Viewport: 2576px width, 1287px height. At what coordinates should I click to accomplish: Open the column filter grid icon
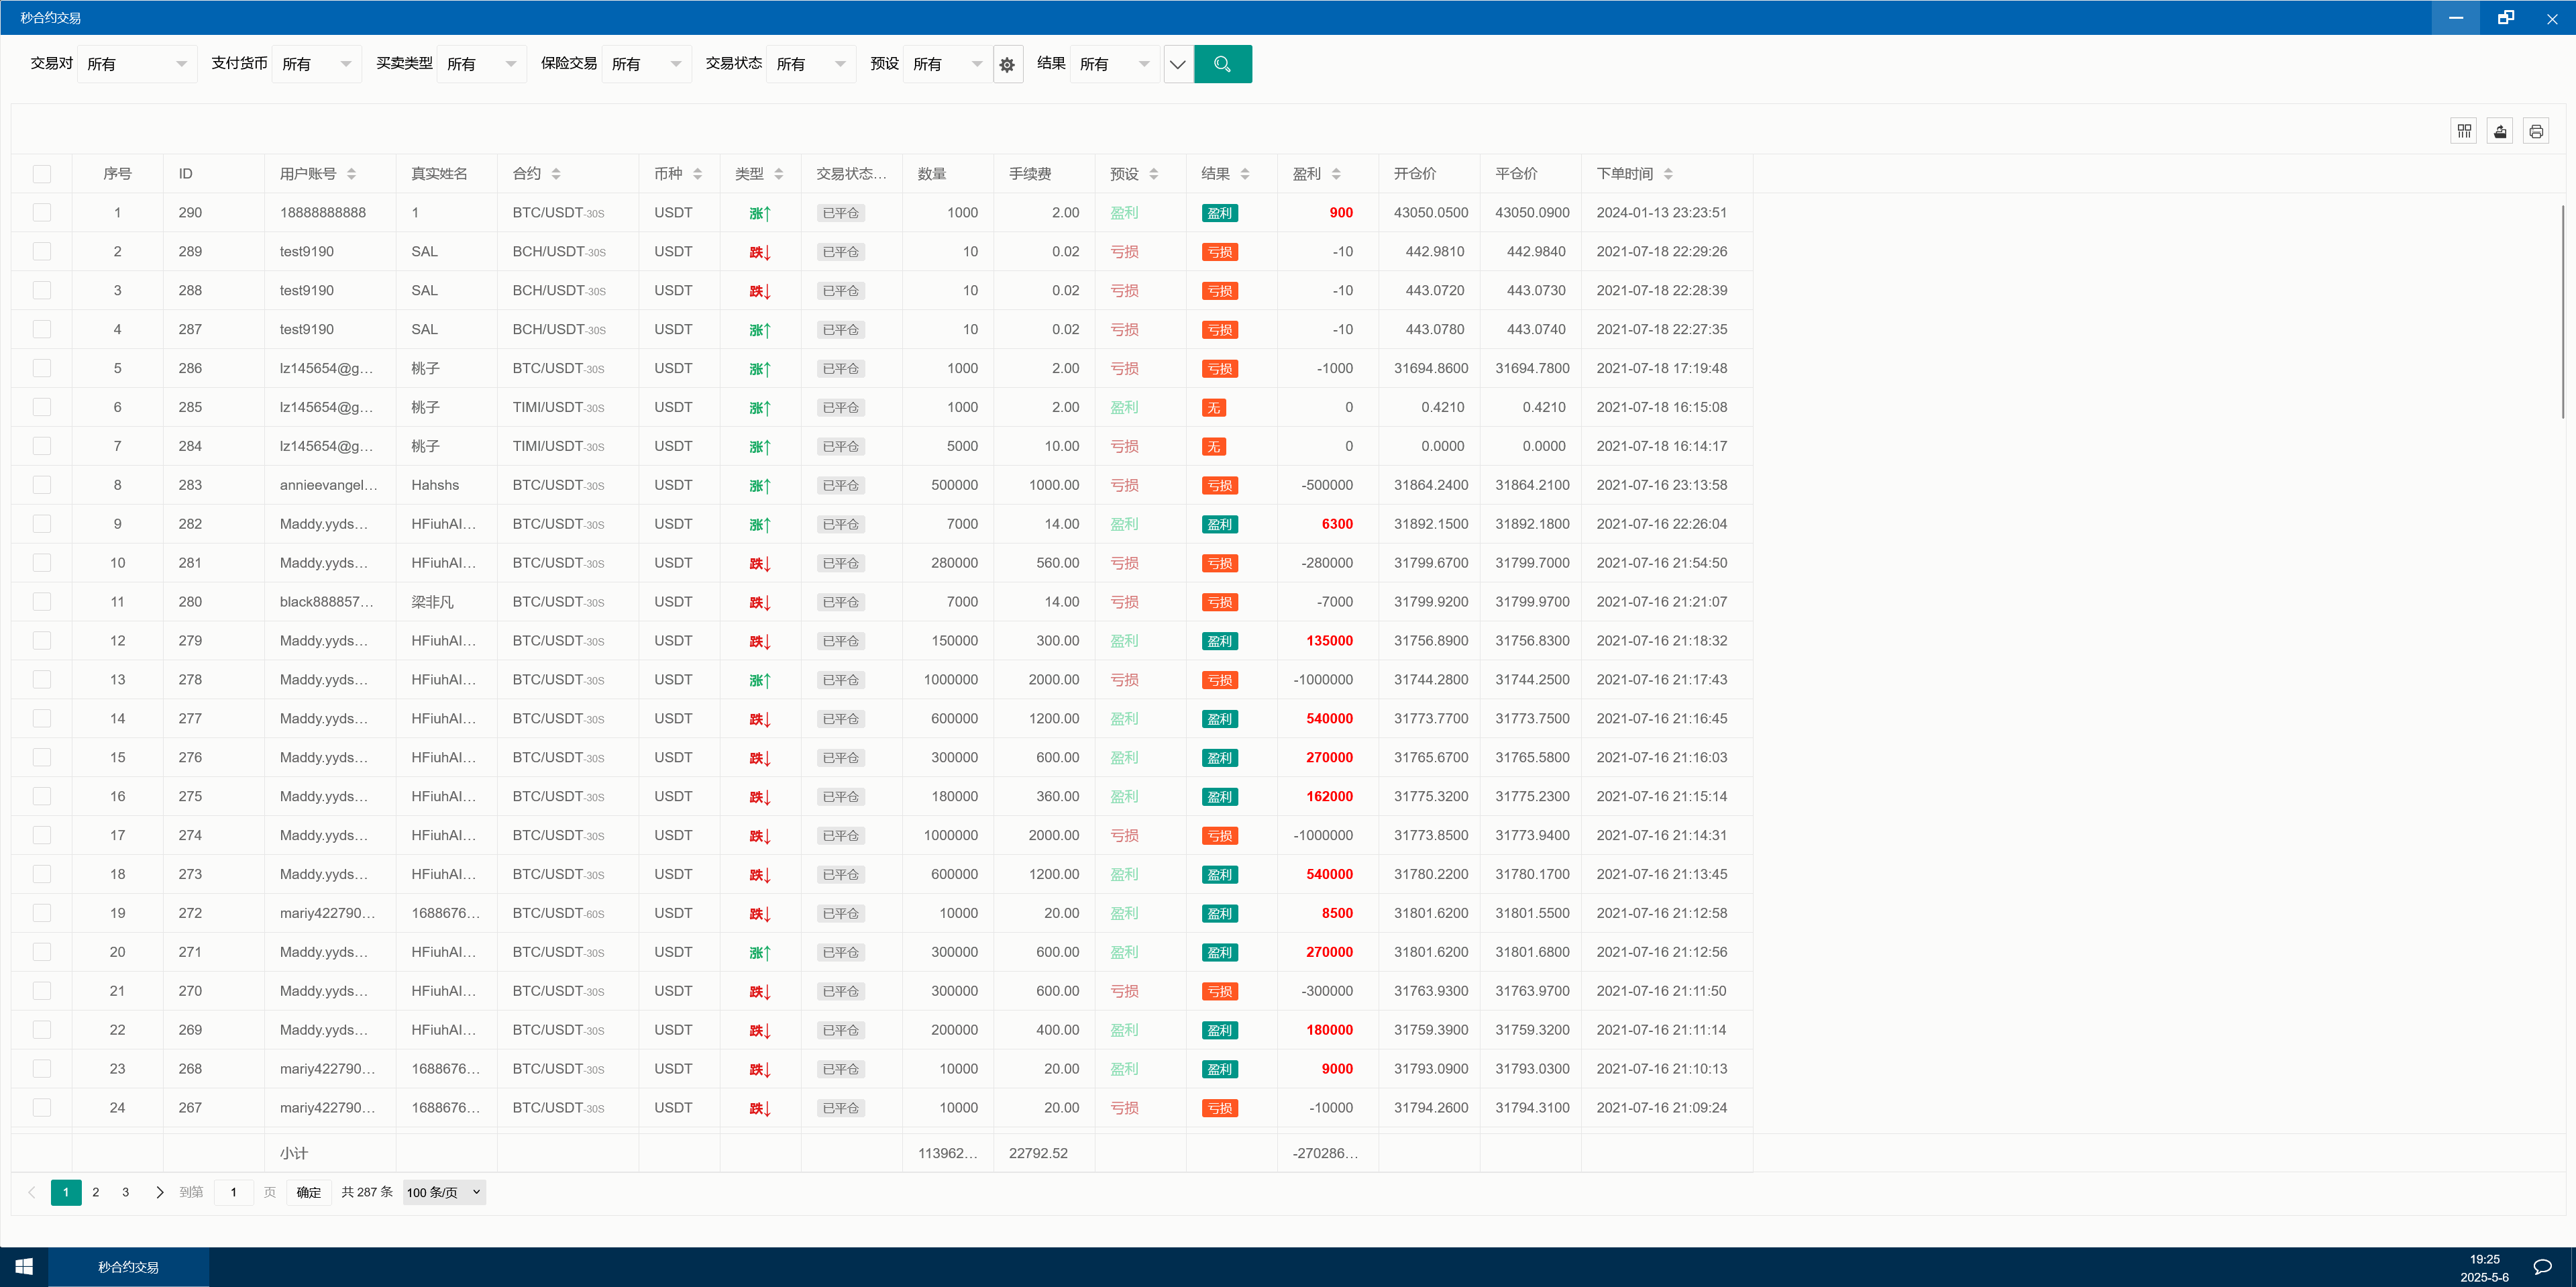tap(2464, 131)
